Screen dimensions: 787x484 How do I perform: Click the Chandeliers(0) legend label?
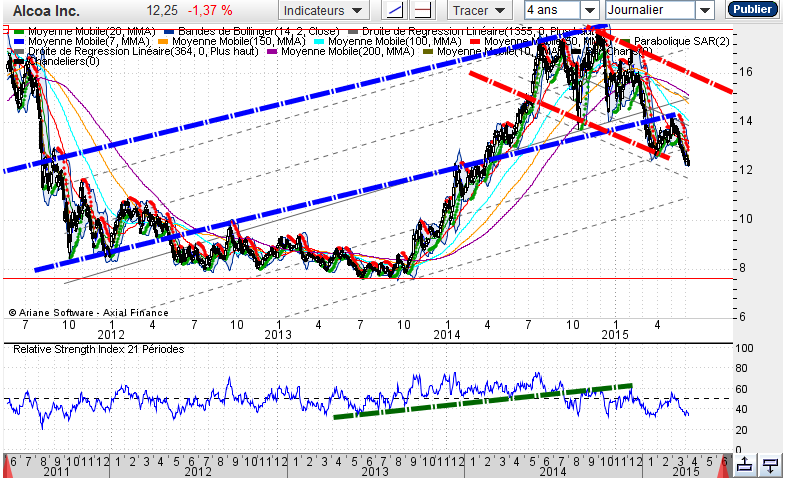pyautogui.click(x=64, y=61)
